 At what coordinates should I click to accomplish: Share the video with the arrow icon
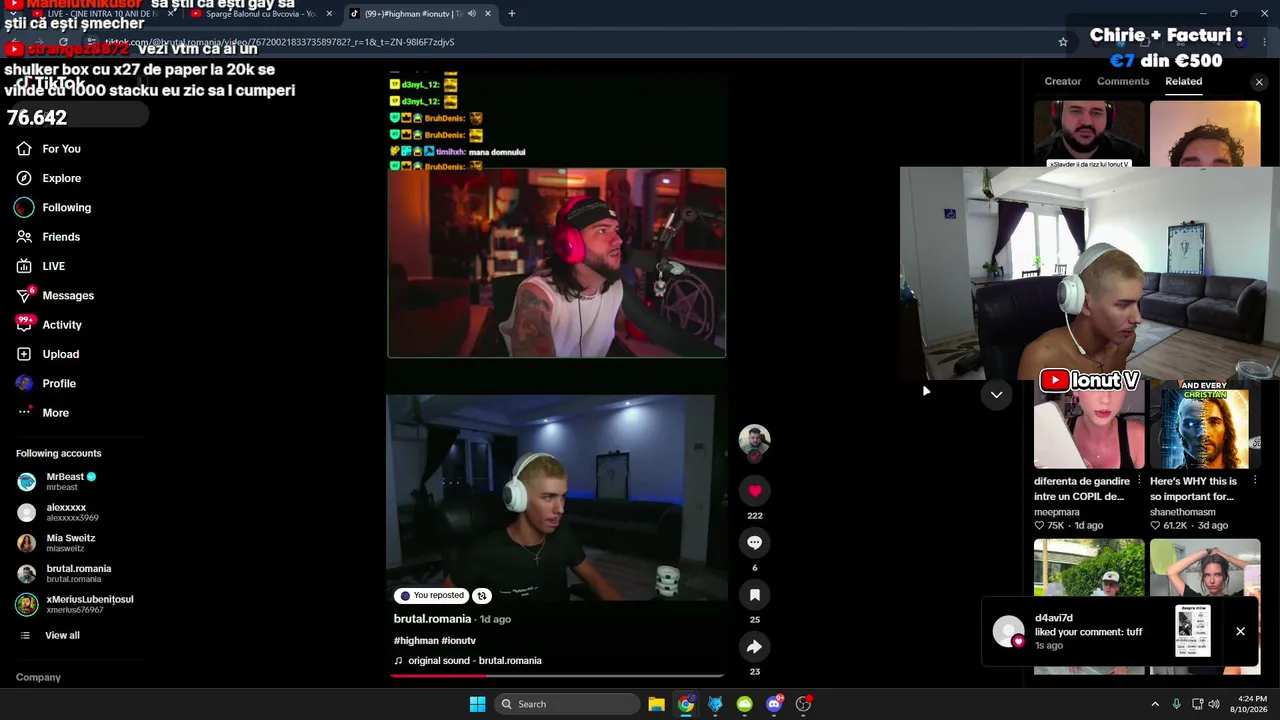[x=755, y=647]
